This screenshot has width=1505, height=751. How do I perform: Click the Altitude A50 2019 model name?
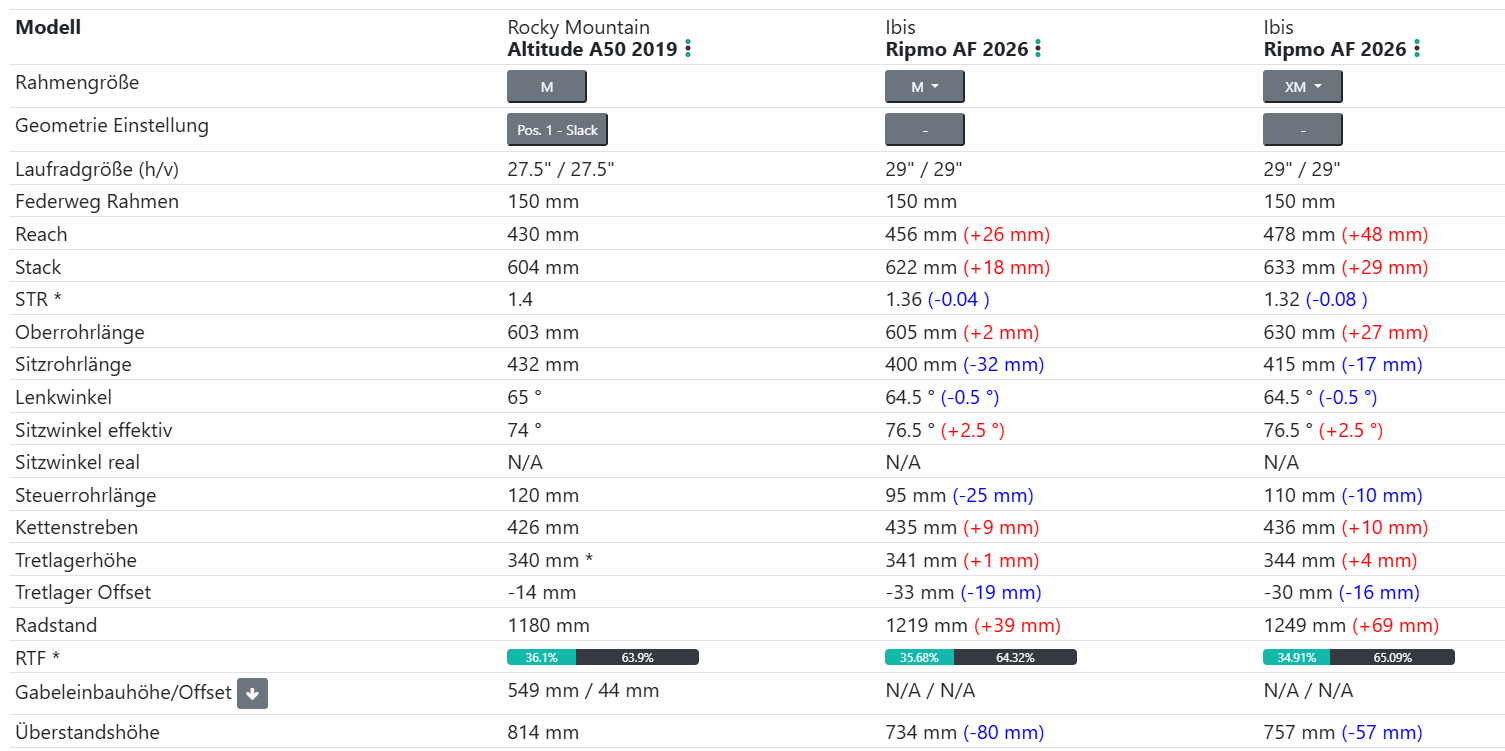click(593, 49)
